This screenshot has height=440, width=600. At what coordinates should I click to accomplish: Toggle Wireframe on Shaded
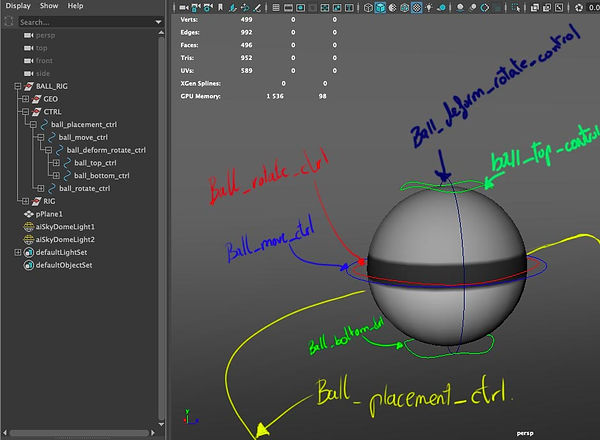click(x=404, y=7)
